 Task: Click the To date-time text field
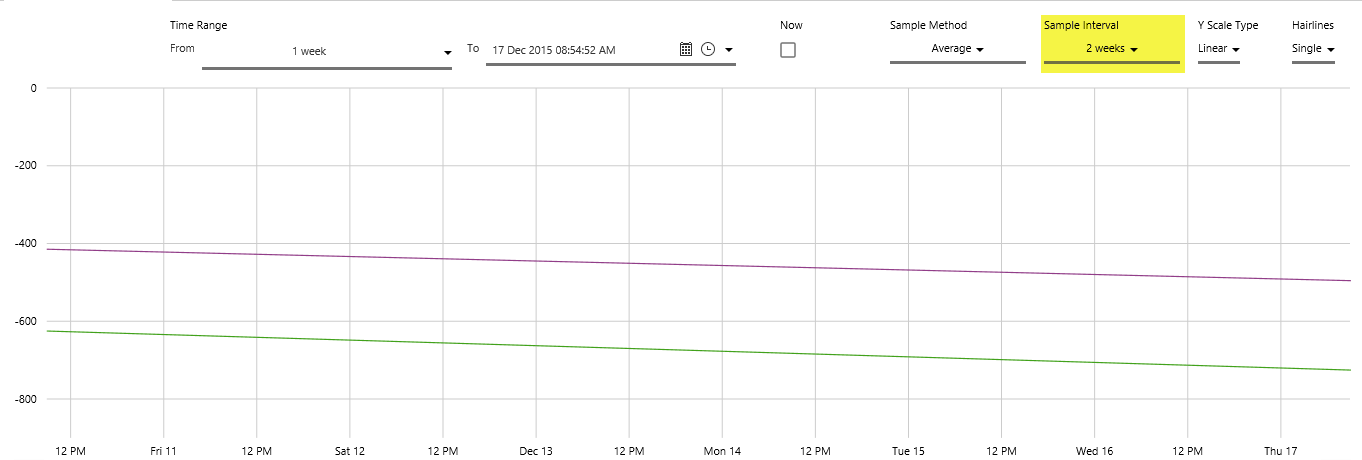[x=580, y=50]
